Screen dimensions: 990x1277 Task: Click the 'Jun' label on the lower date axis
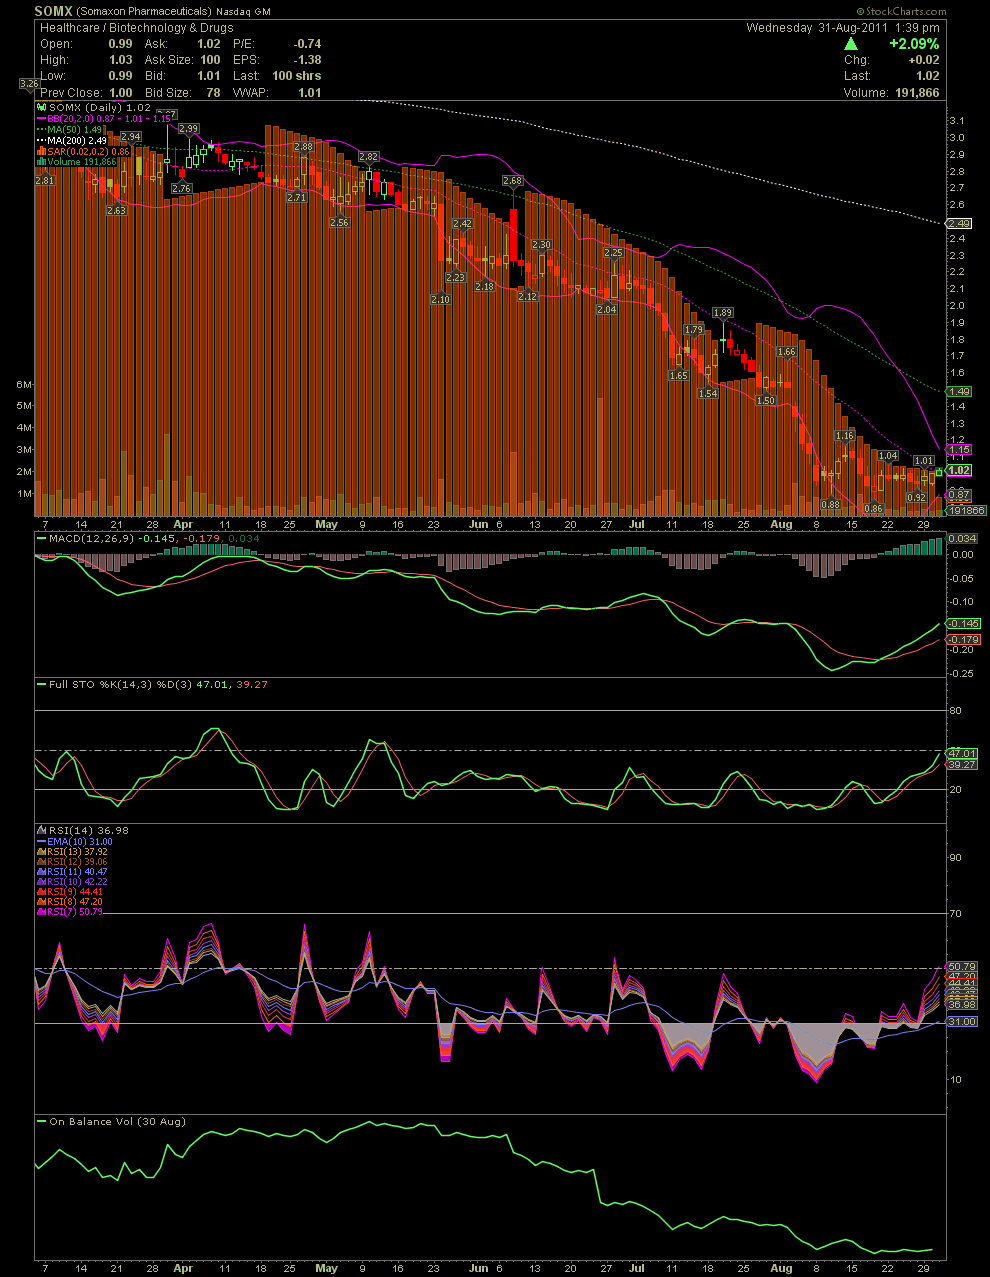[479, 1268]
